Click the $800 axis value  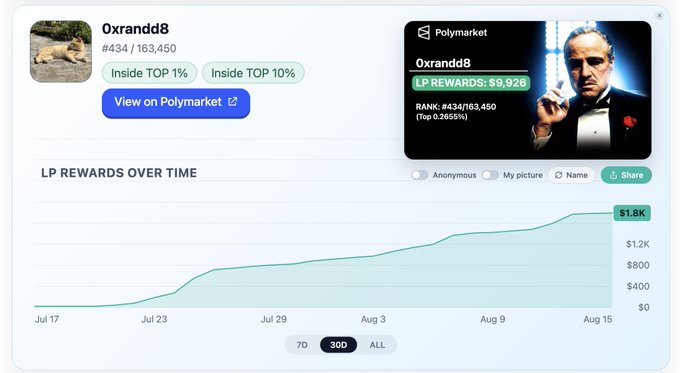638,265
